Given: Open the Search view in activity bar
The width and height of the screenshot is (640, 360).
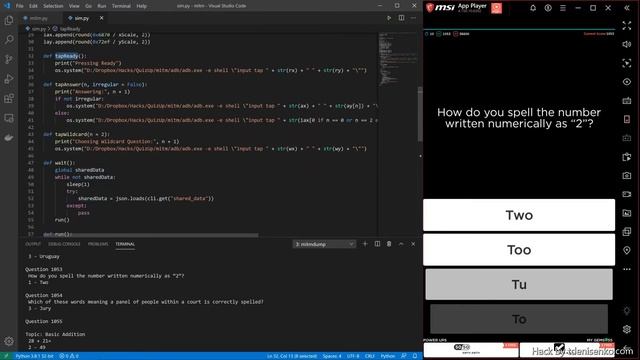Looking at the screenshot, I should tap(9, 40).
